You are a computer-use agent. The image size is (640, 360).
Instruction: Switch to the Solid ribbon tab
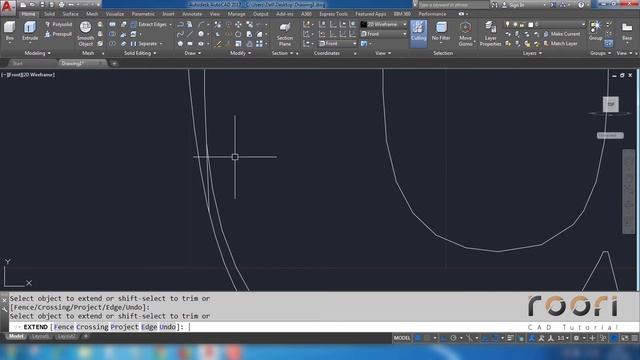pos(49,14)
